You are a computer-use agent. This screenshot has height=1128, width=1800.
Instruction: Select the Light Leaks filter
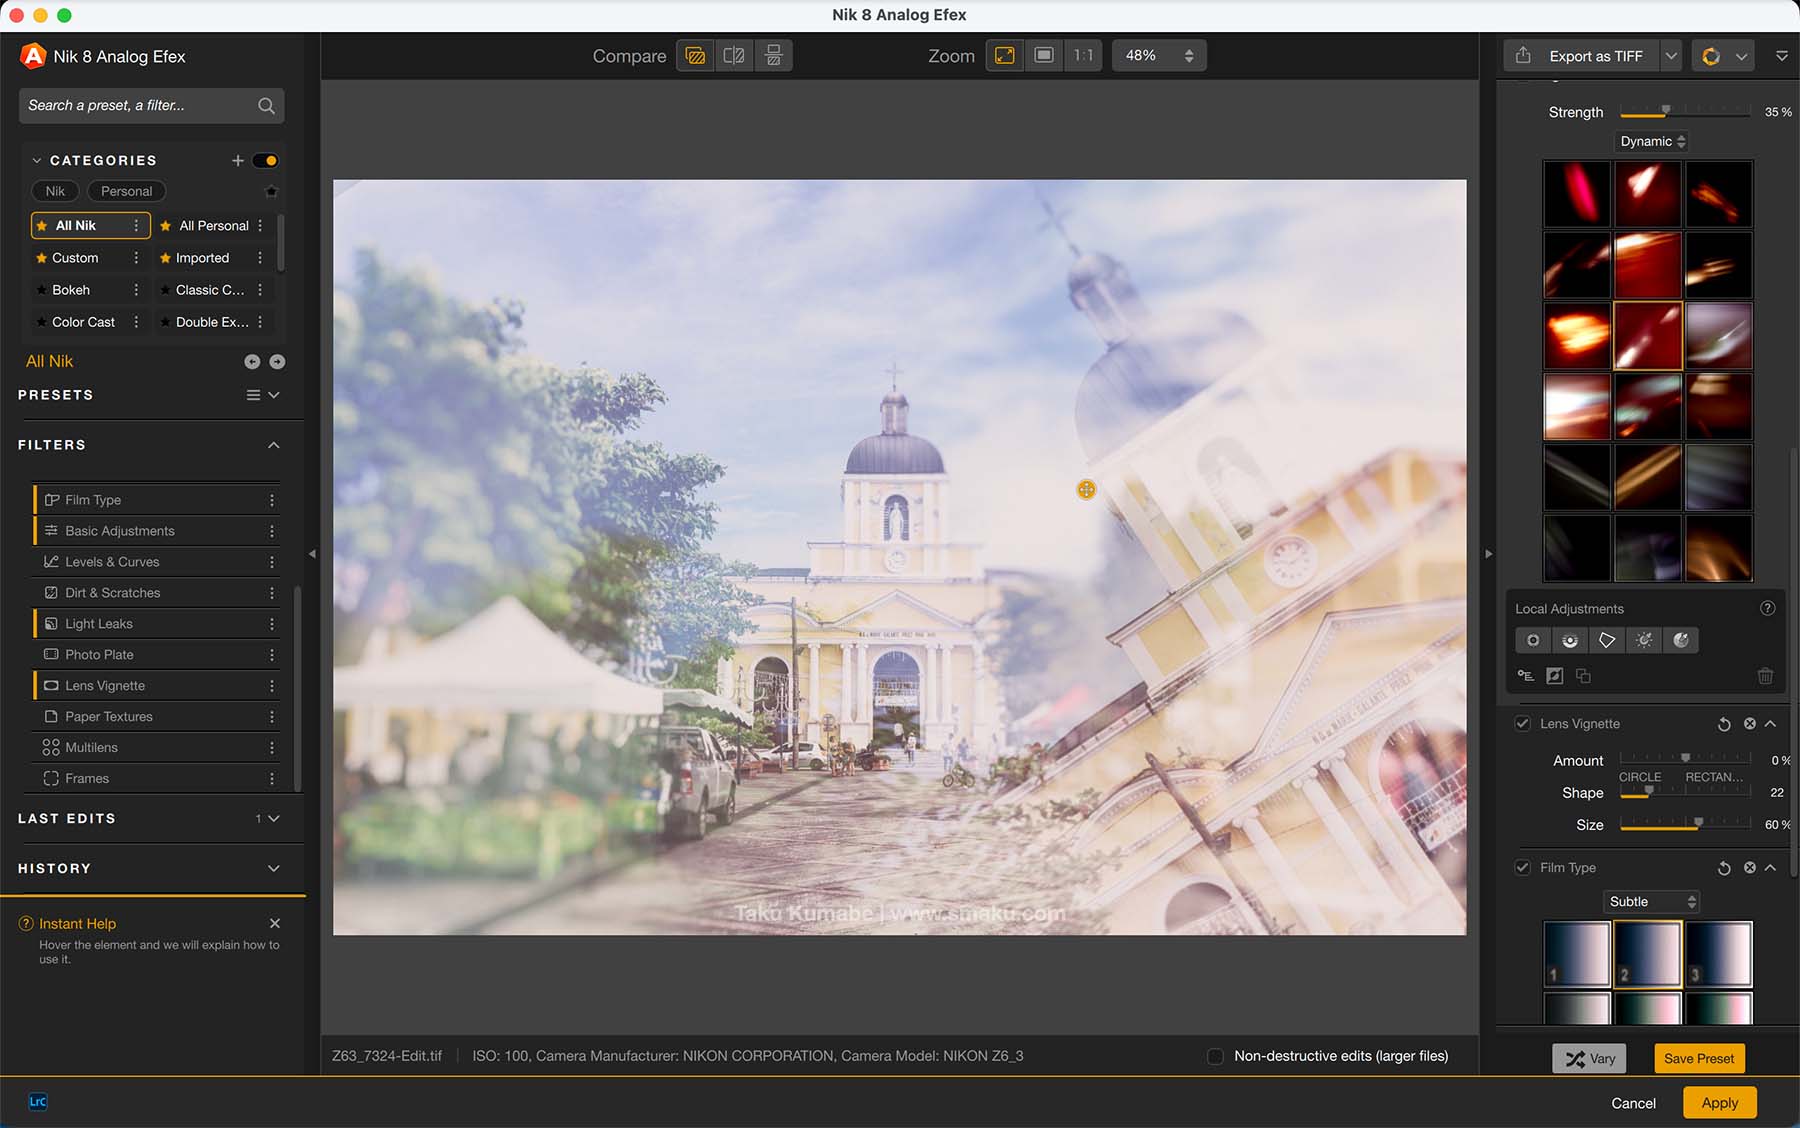[99, 624]
